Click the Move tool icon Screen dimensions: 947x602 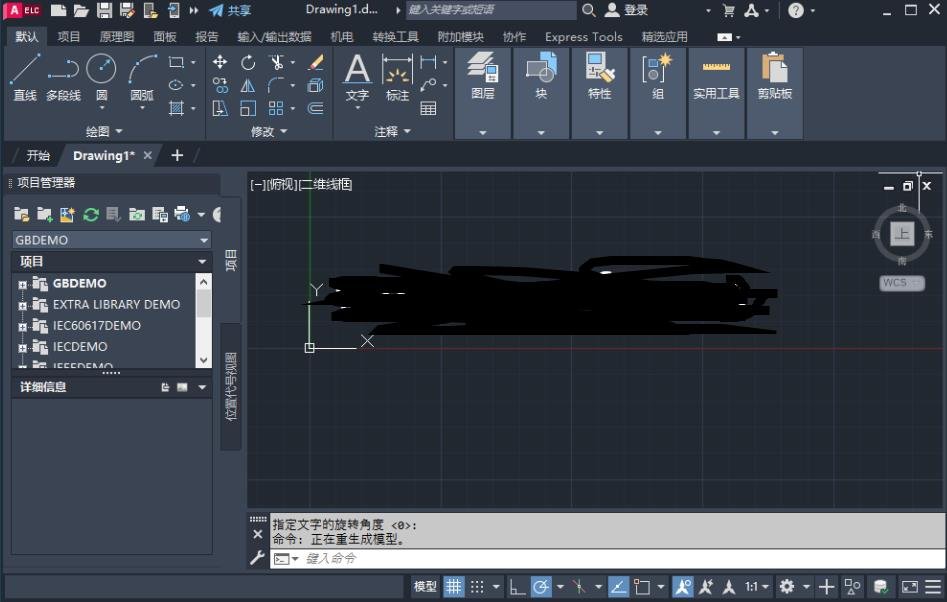220,62
